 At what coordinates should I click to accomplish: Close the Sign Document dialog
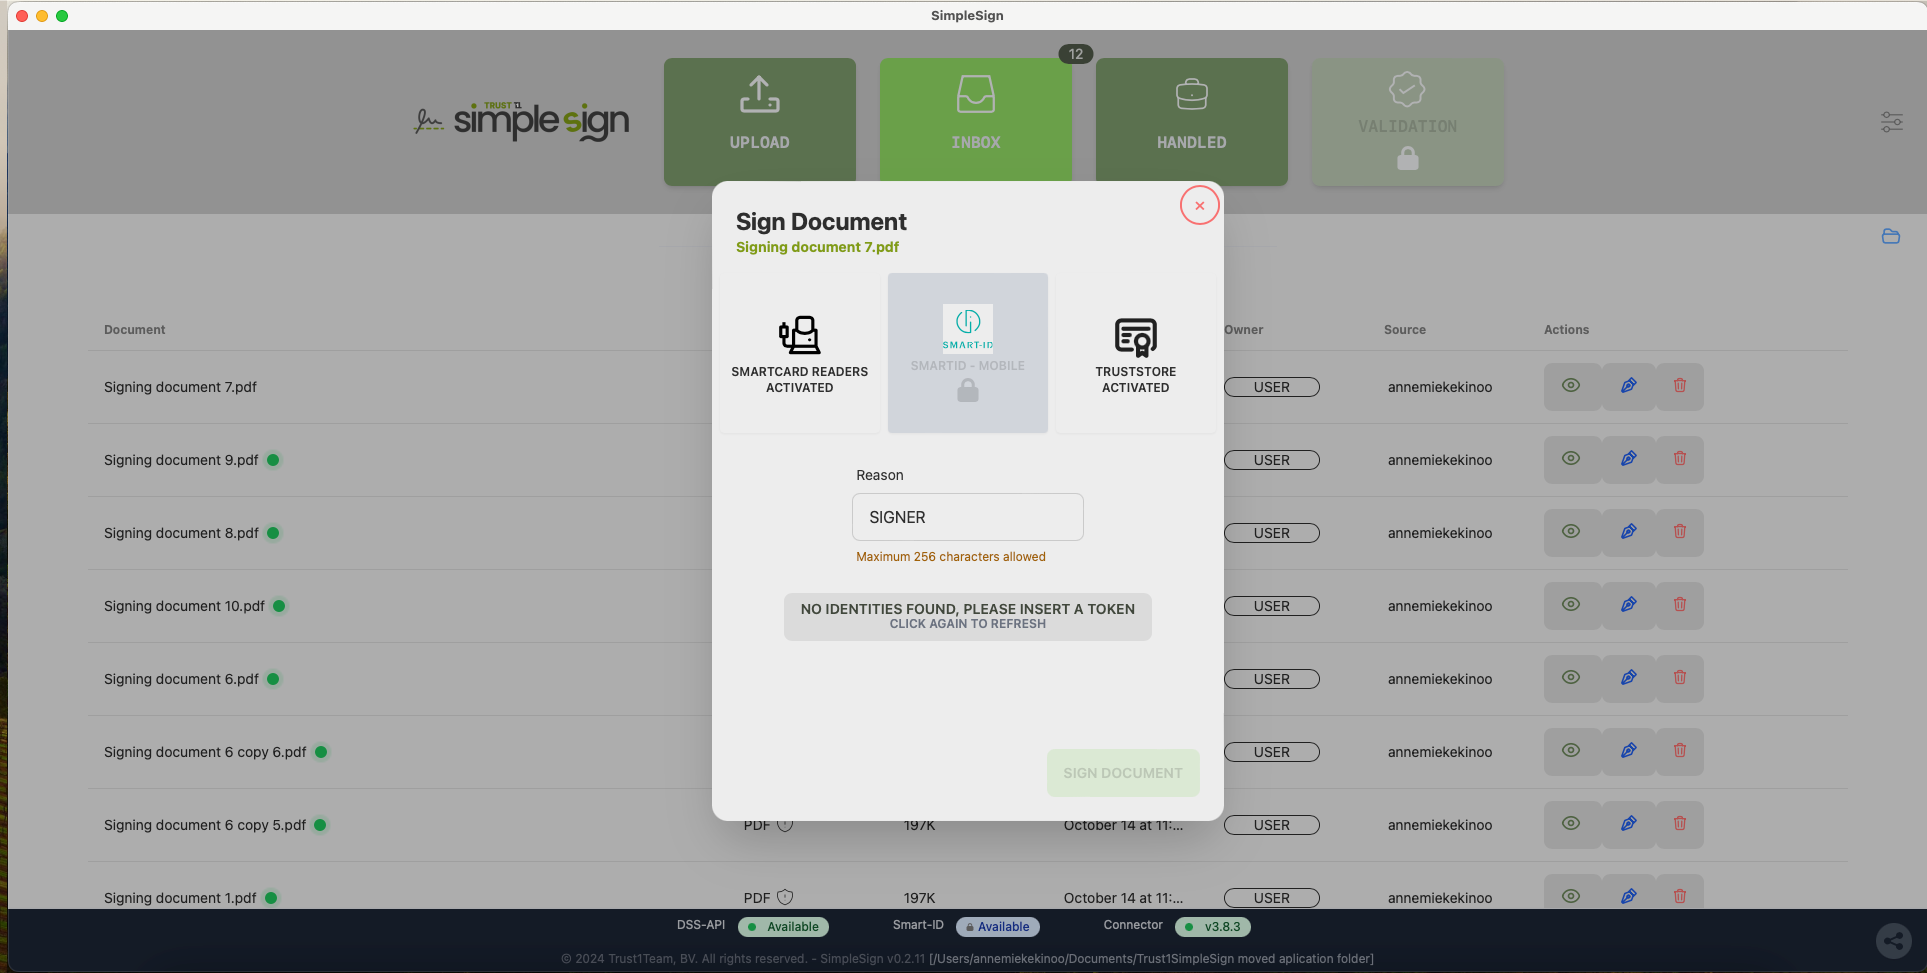[1200, 206]
